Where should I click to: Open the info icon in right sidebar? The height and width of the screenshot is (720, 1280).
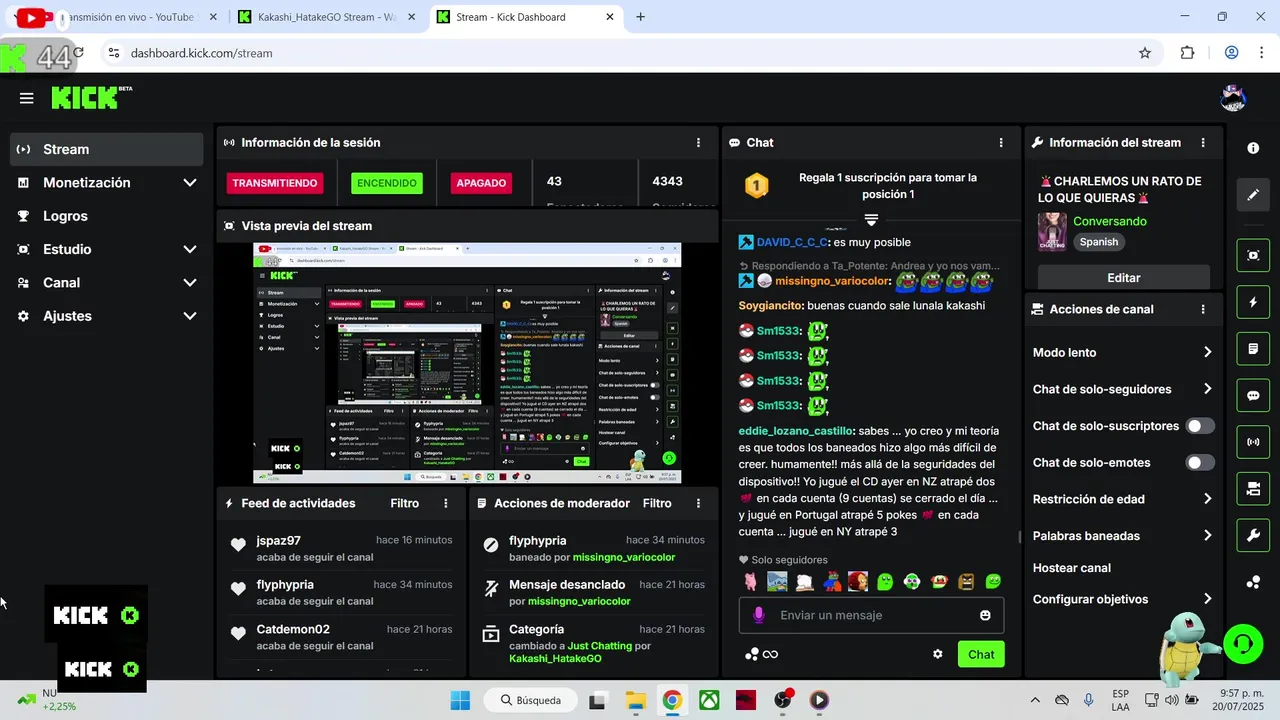[1253, 148]
